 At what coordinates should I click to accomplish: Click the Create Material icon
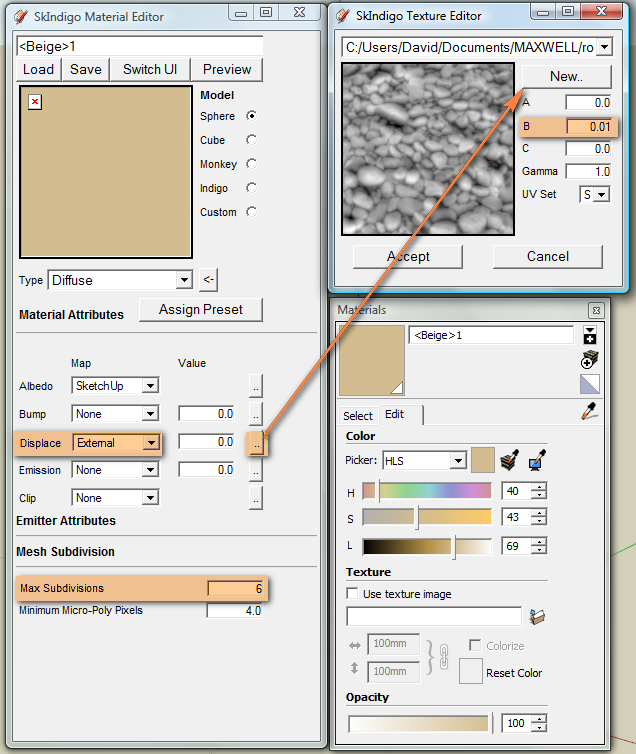click(x=590, y=360)
